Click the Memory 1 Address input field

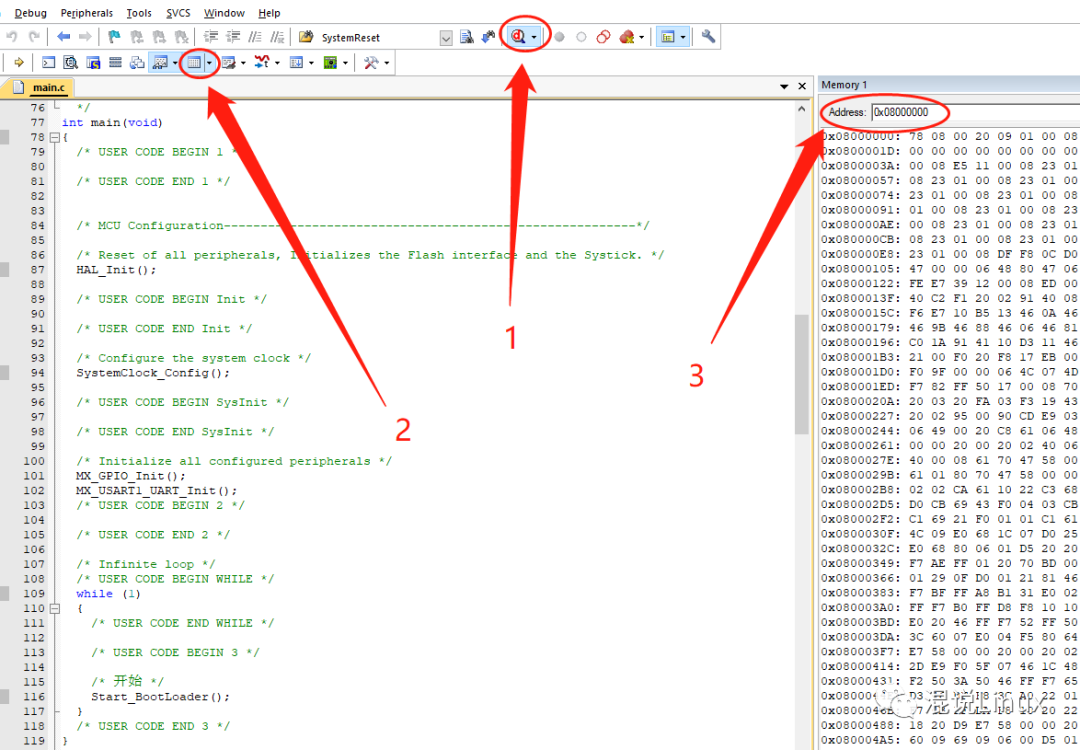click(x=975, y=112)
